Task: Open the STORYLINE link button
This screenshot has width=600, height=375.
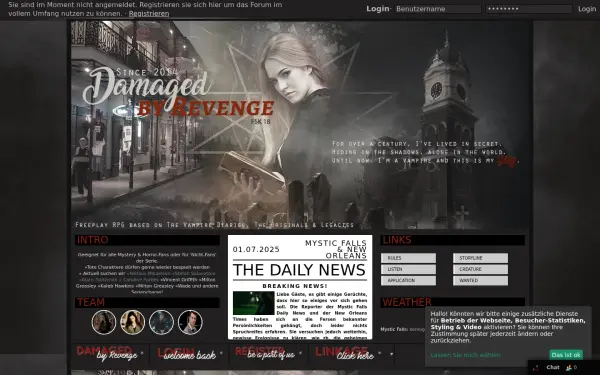Action: (481, 258)
